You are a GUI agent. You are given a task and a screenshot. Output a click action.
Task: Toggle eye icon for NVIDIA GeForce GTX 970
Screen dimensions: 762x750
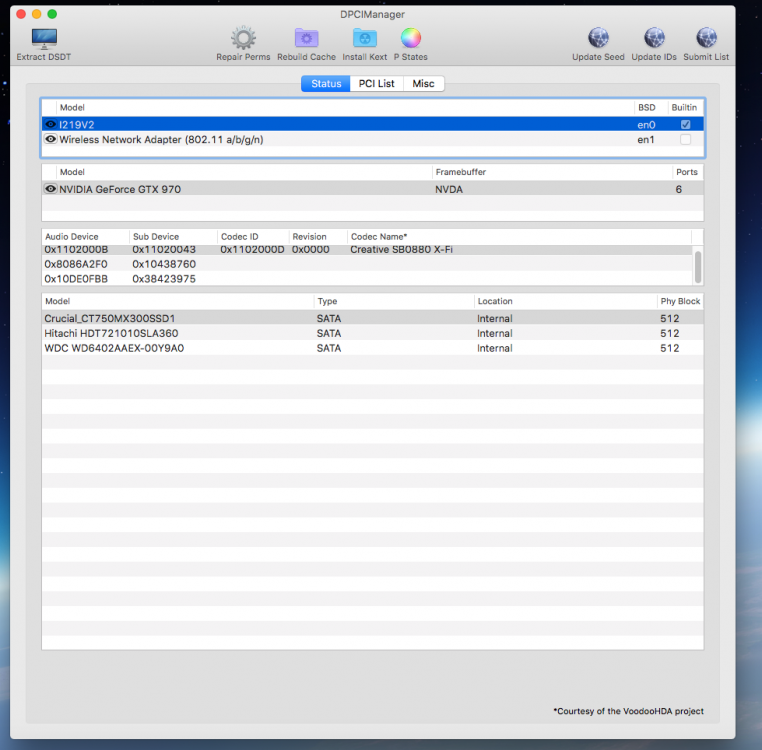coord(51,189)
